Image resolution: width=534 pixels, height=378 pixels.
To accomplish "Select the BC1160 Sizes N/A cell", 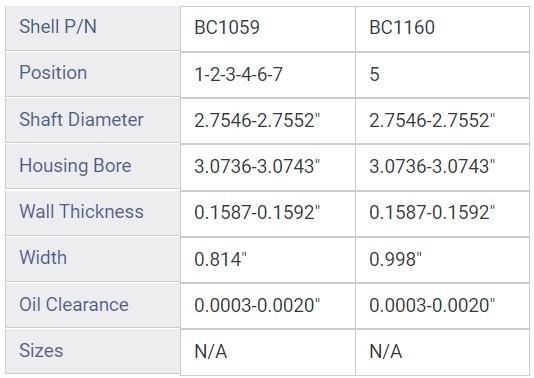I will coord(442,352).
